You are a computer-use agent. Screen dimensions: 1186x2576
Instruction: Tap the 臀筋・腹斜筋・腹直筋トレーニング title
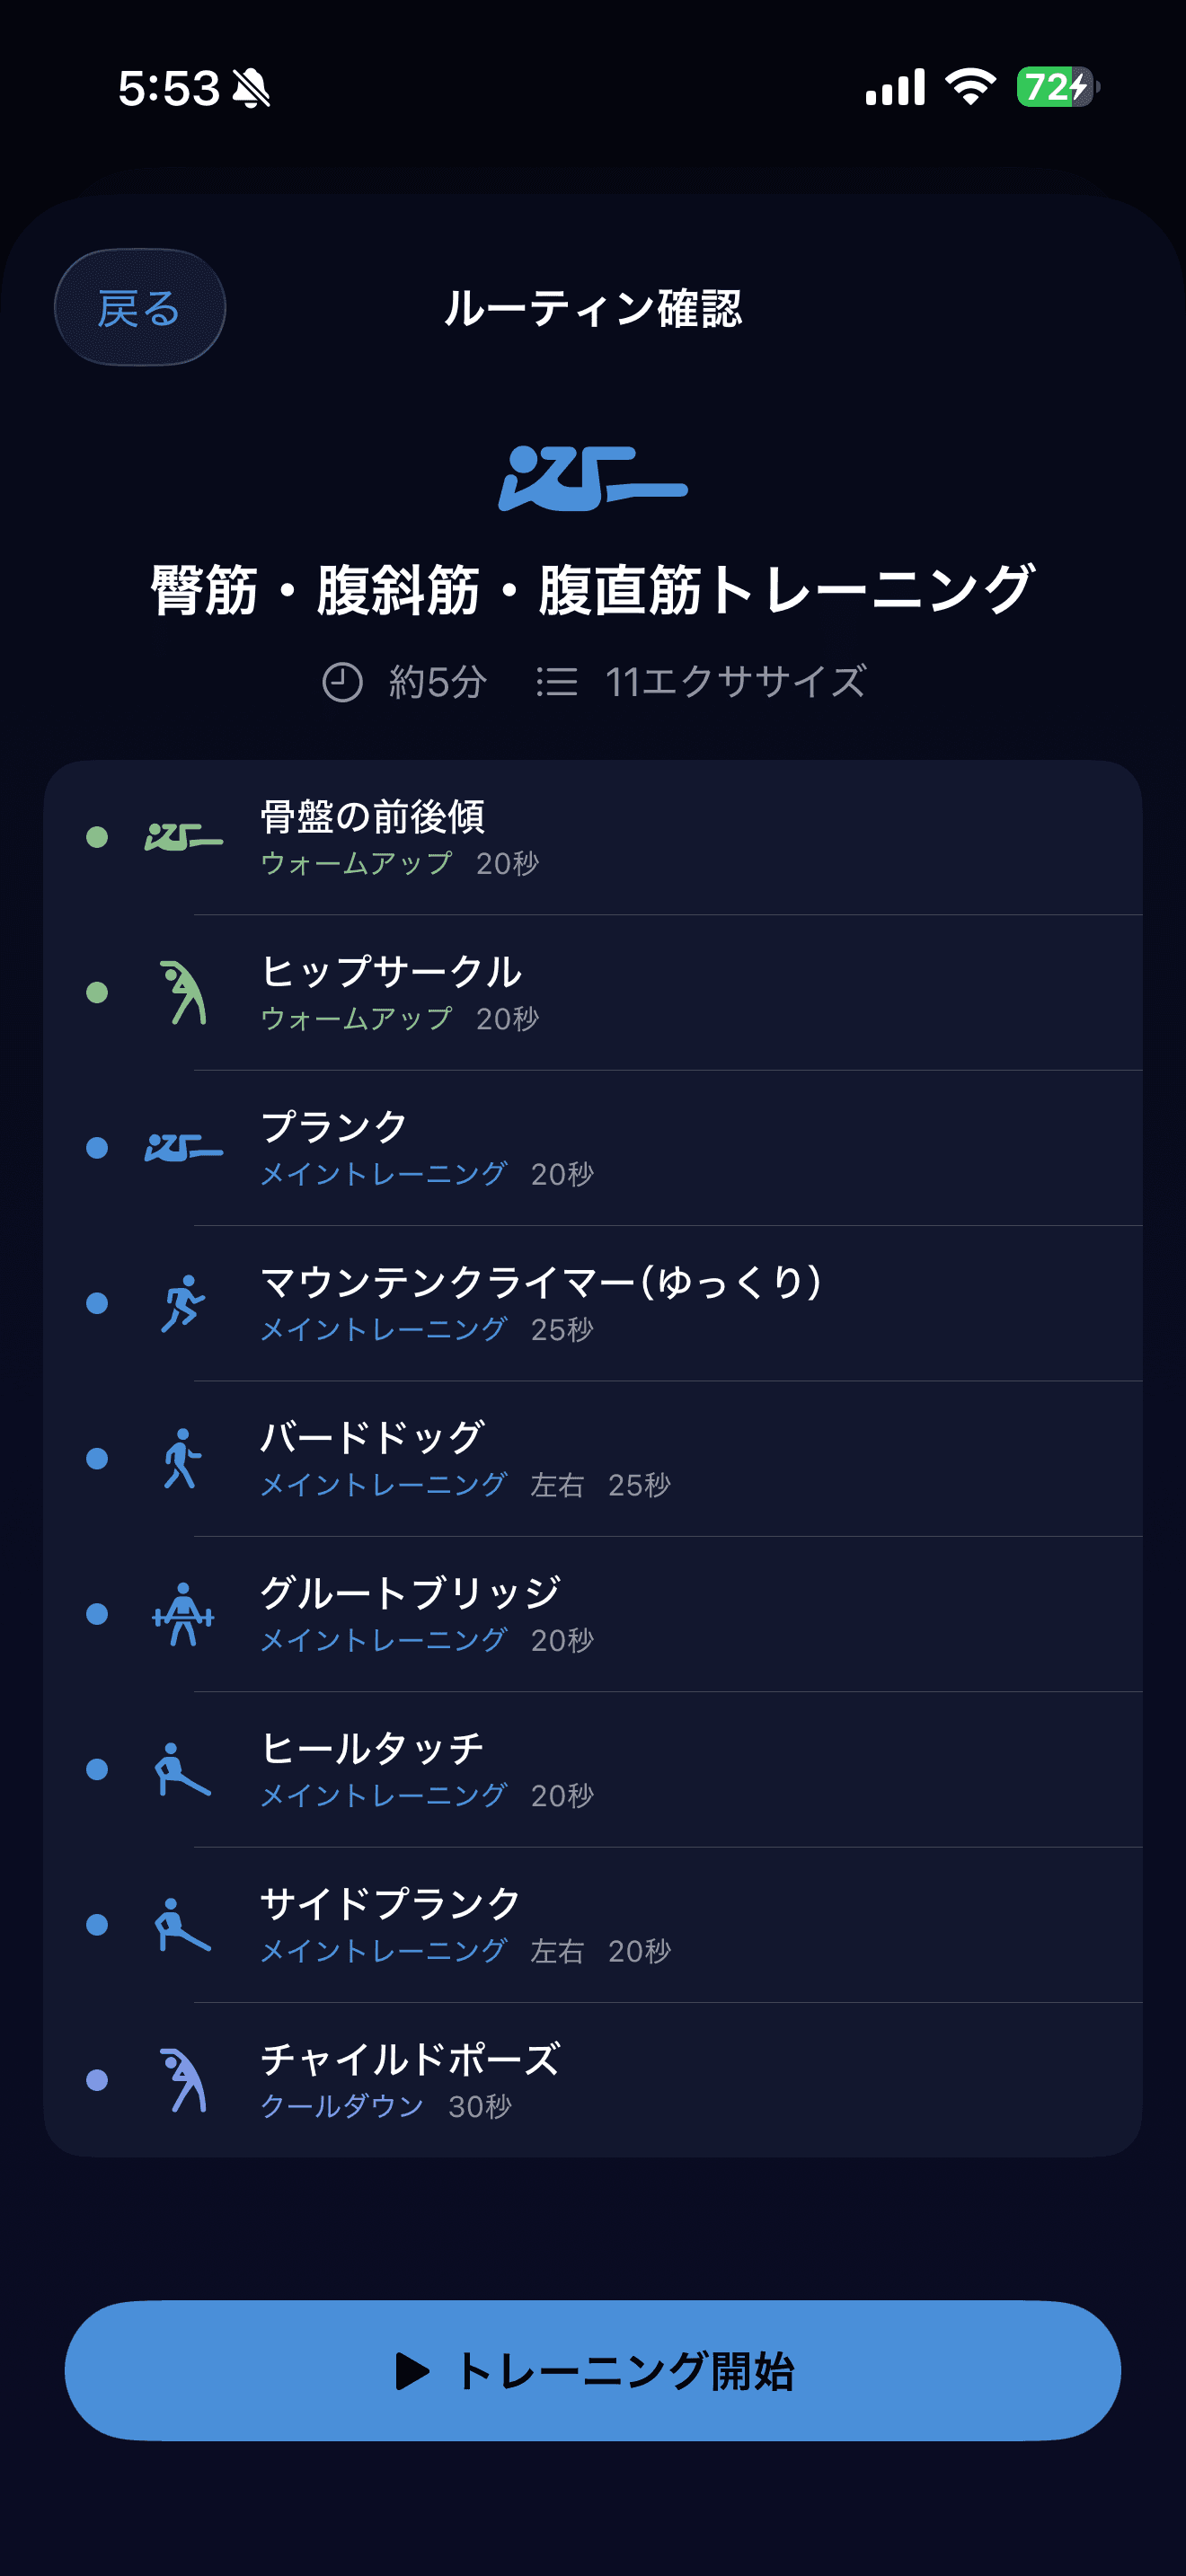click(592, 590)
